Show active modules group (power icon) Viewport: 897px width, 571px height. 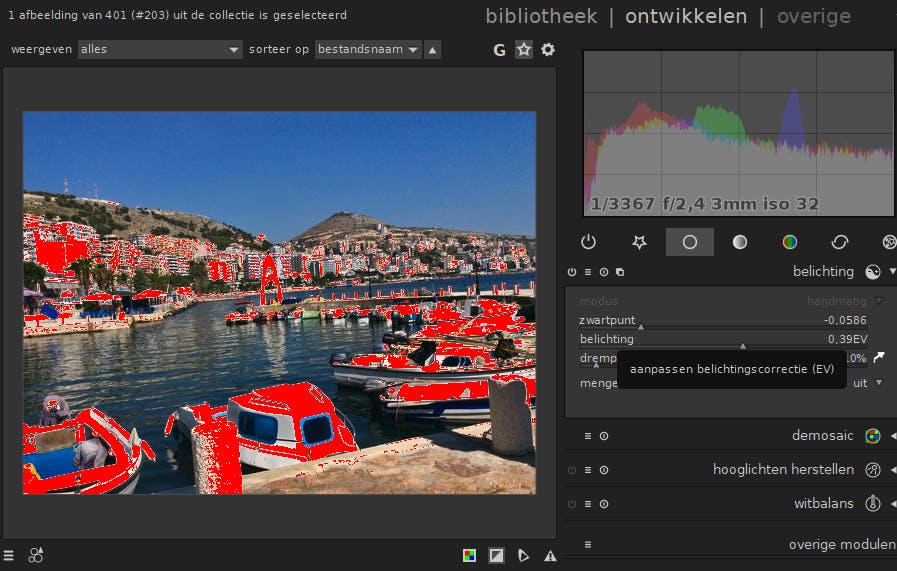(588, 242)
